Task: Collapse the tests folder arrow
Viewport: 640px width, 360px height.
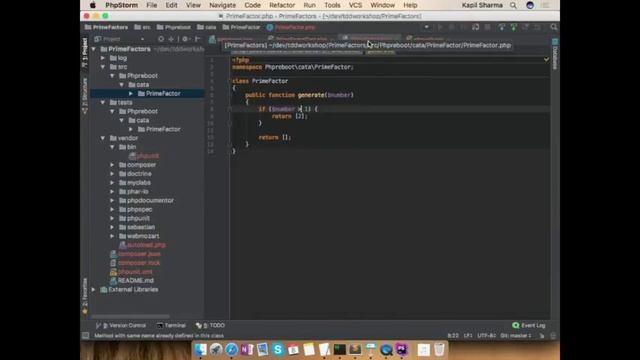Action: click(x=103, y=102)
